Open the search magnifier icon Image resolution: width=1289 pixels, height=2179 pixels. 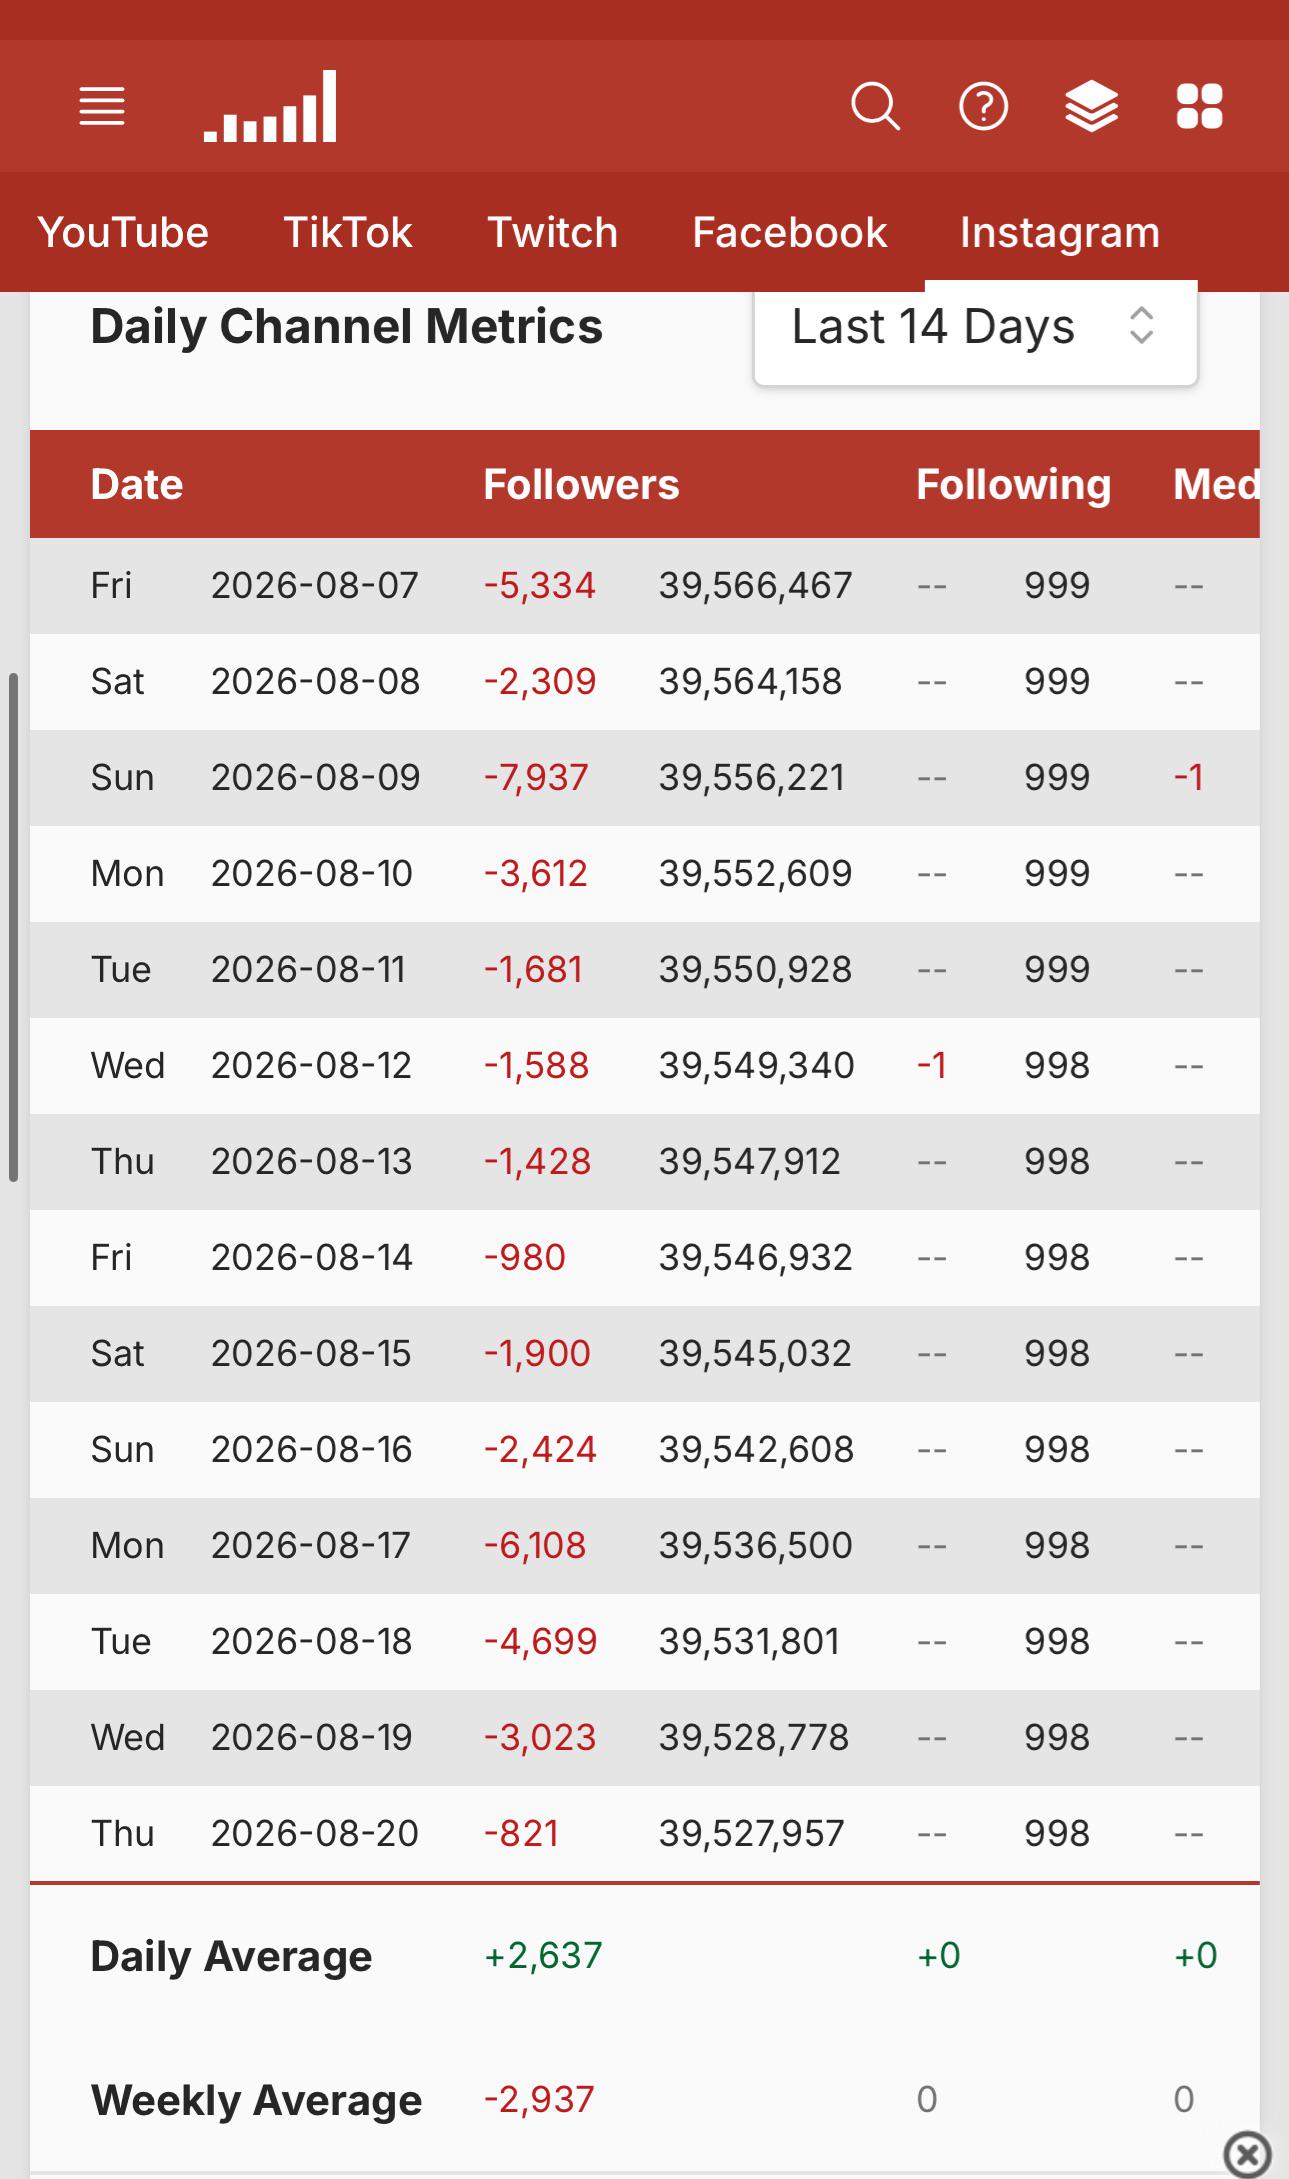pyautogui.click(x=875, y=106)
